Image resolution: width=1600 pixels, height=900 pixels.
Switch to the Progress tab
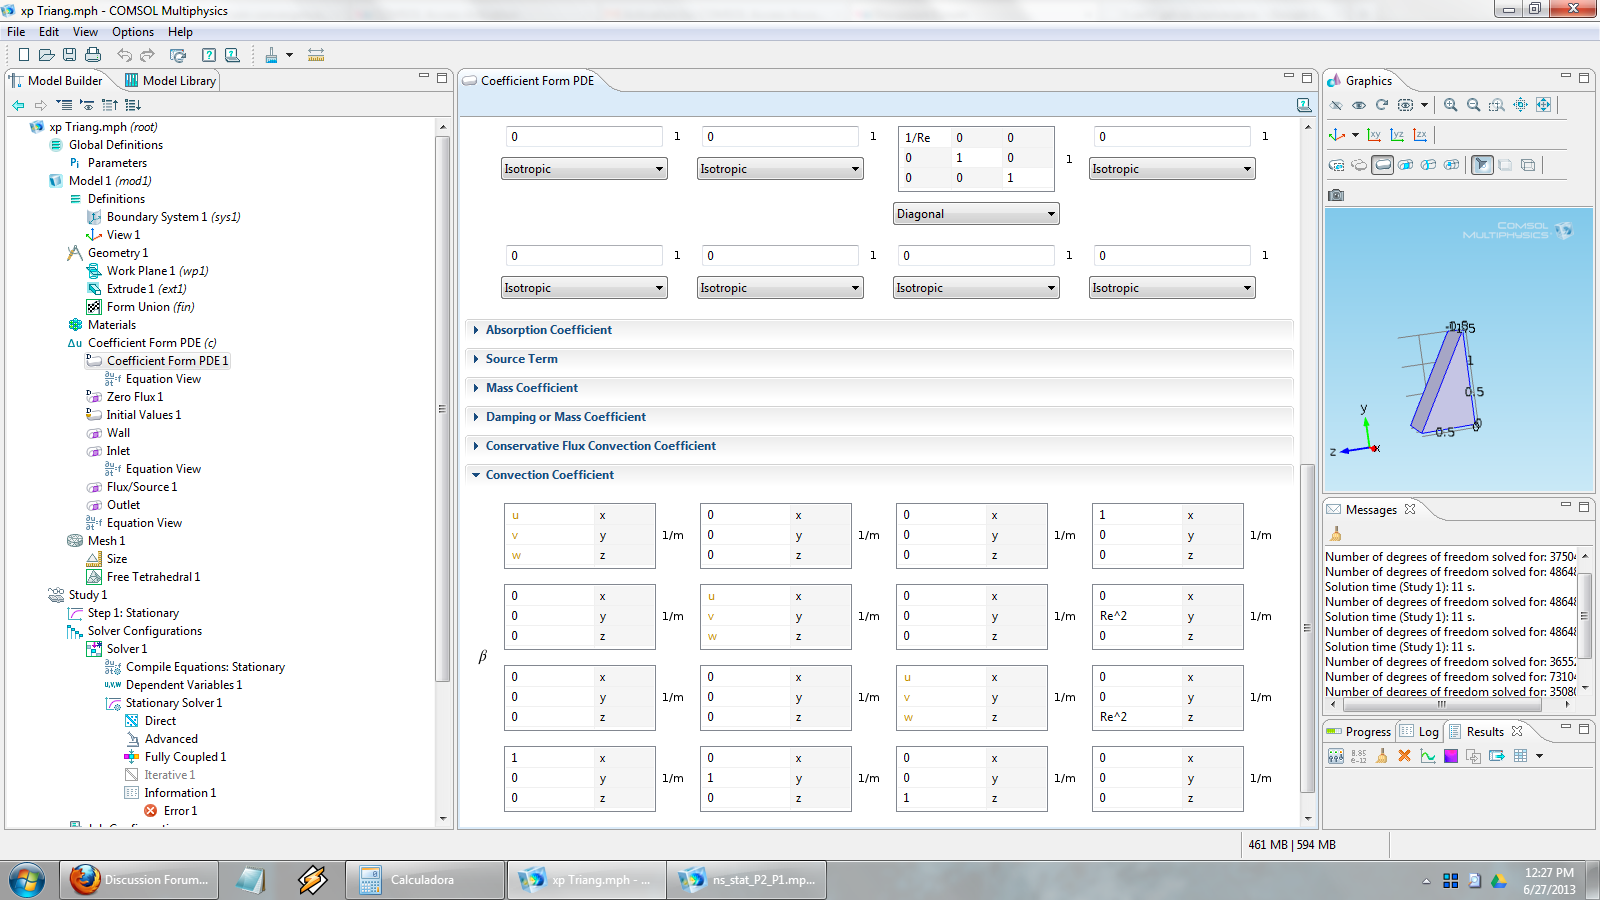[x=1359, y=732]
